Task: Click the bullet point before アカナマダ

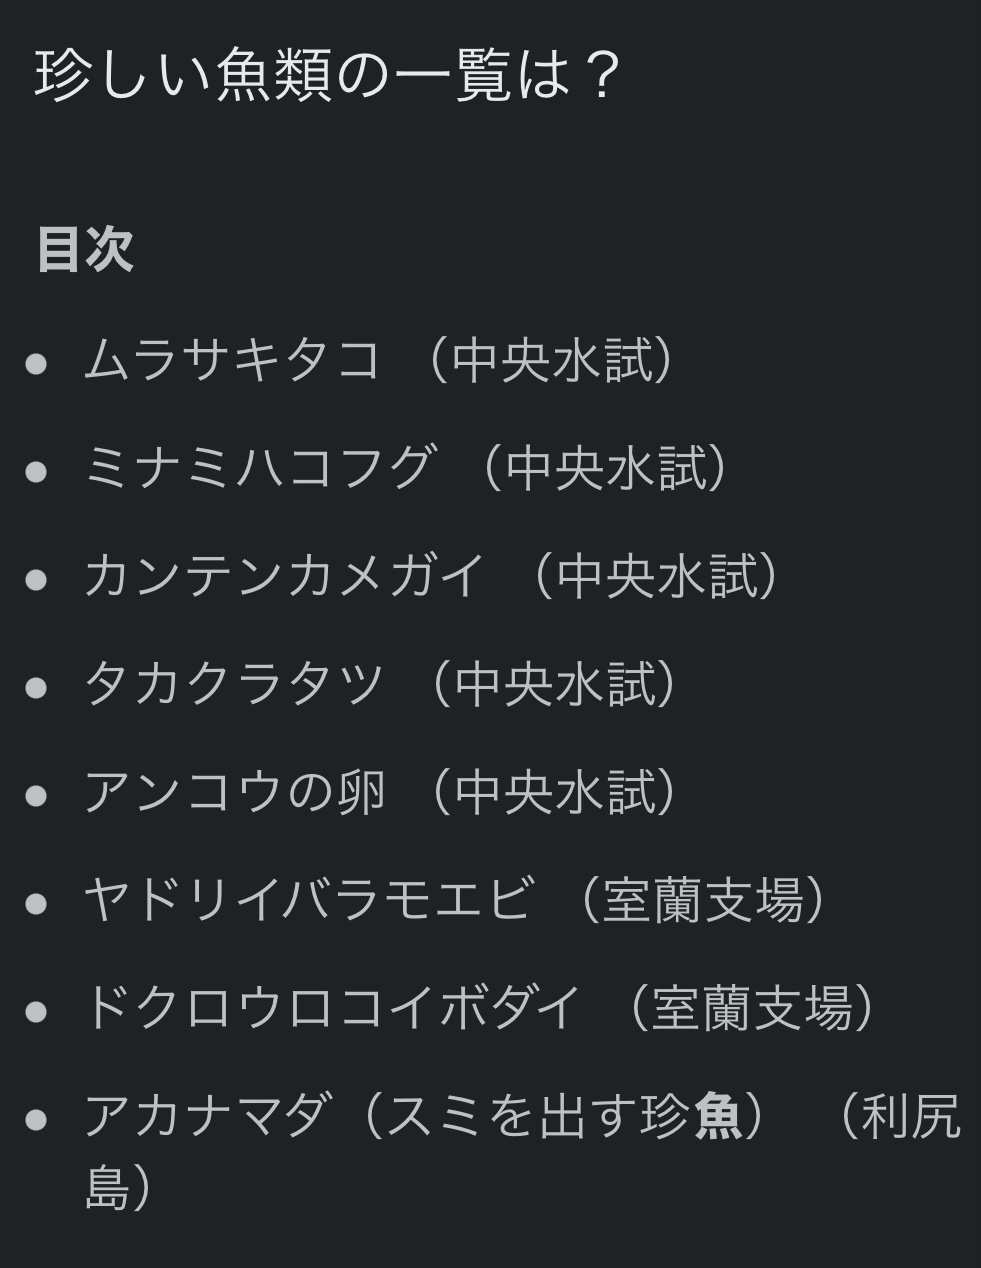Action: 37,1118
